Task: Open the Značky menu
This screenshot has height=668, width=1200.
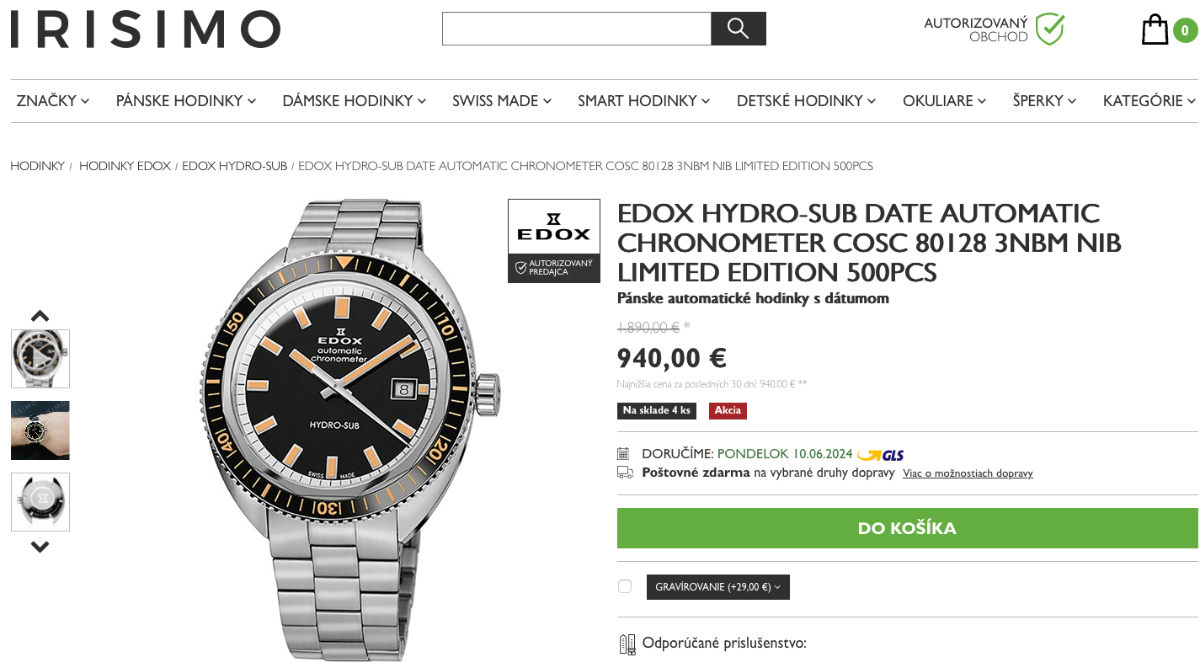Action: point(53,101)
